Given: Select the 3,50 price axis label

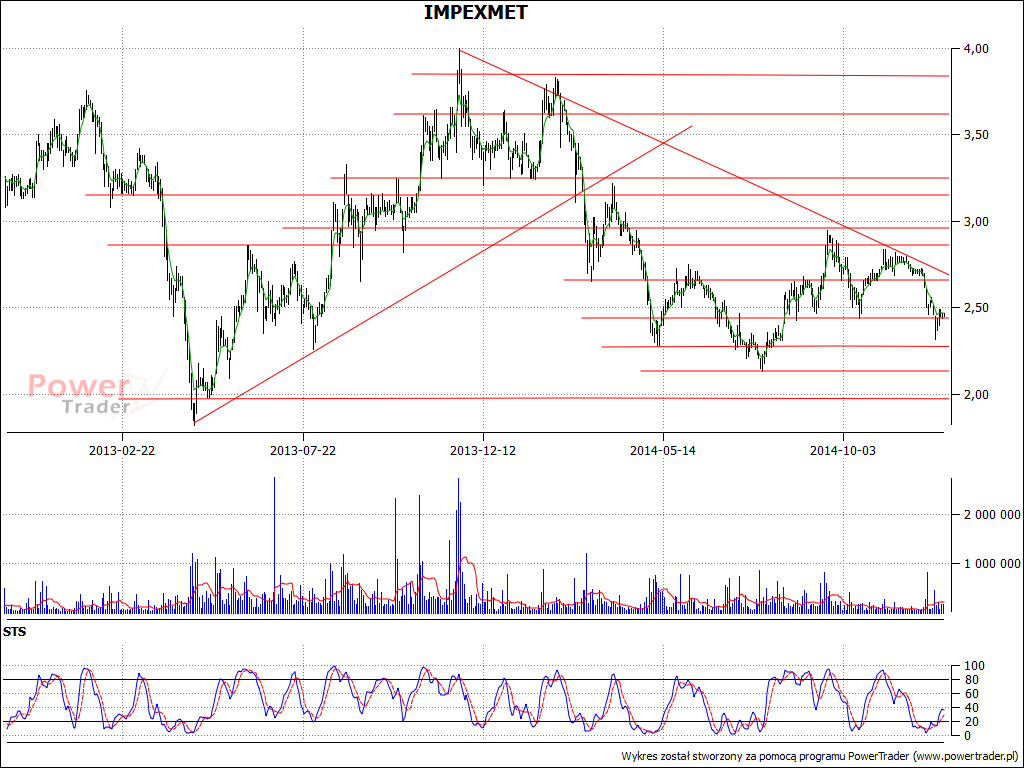Looking at the screenshot, I should point(974,135).
